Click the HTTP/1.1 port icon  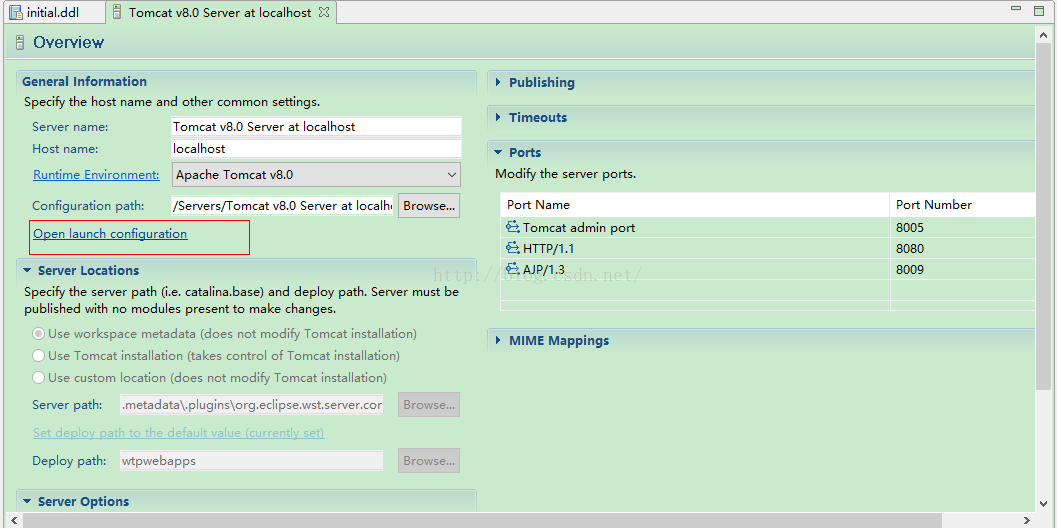[513, 249]
